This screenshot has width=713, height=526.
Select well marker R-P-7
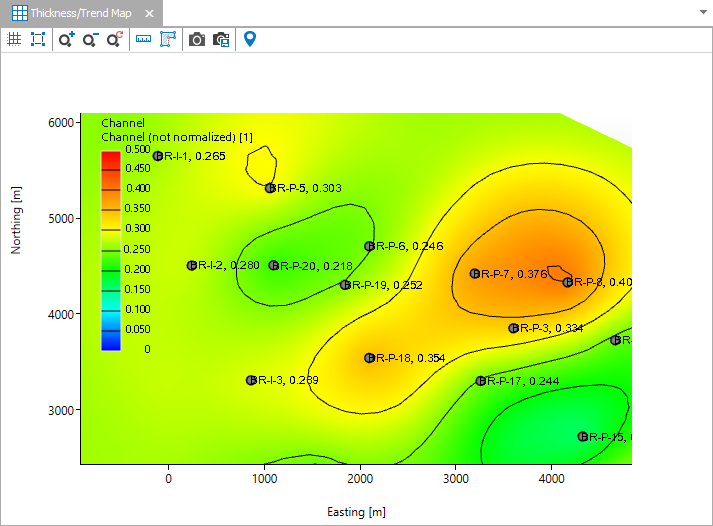(476, 273)
